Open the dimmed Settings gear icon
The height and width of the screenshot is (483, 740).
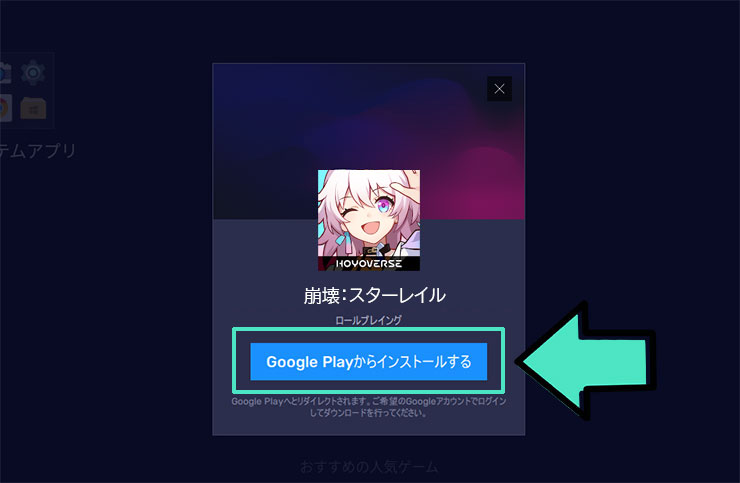[x=33, y=72]
